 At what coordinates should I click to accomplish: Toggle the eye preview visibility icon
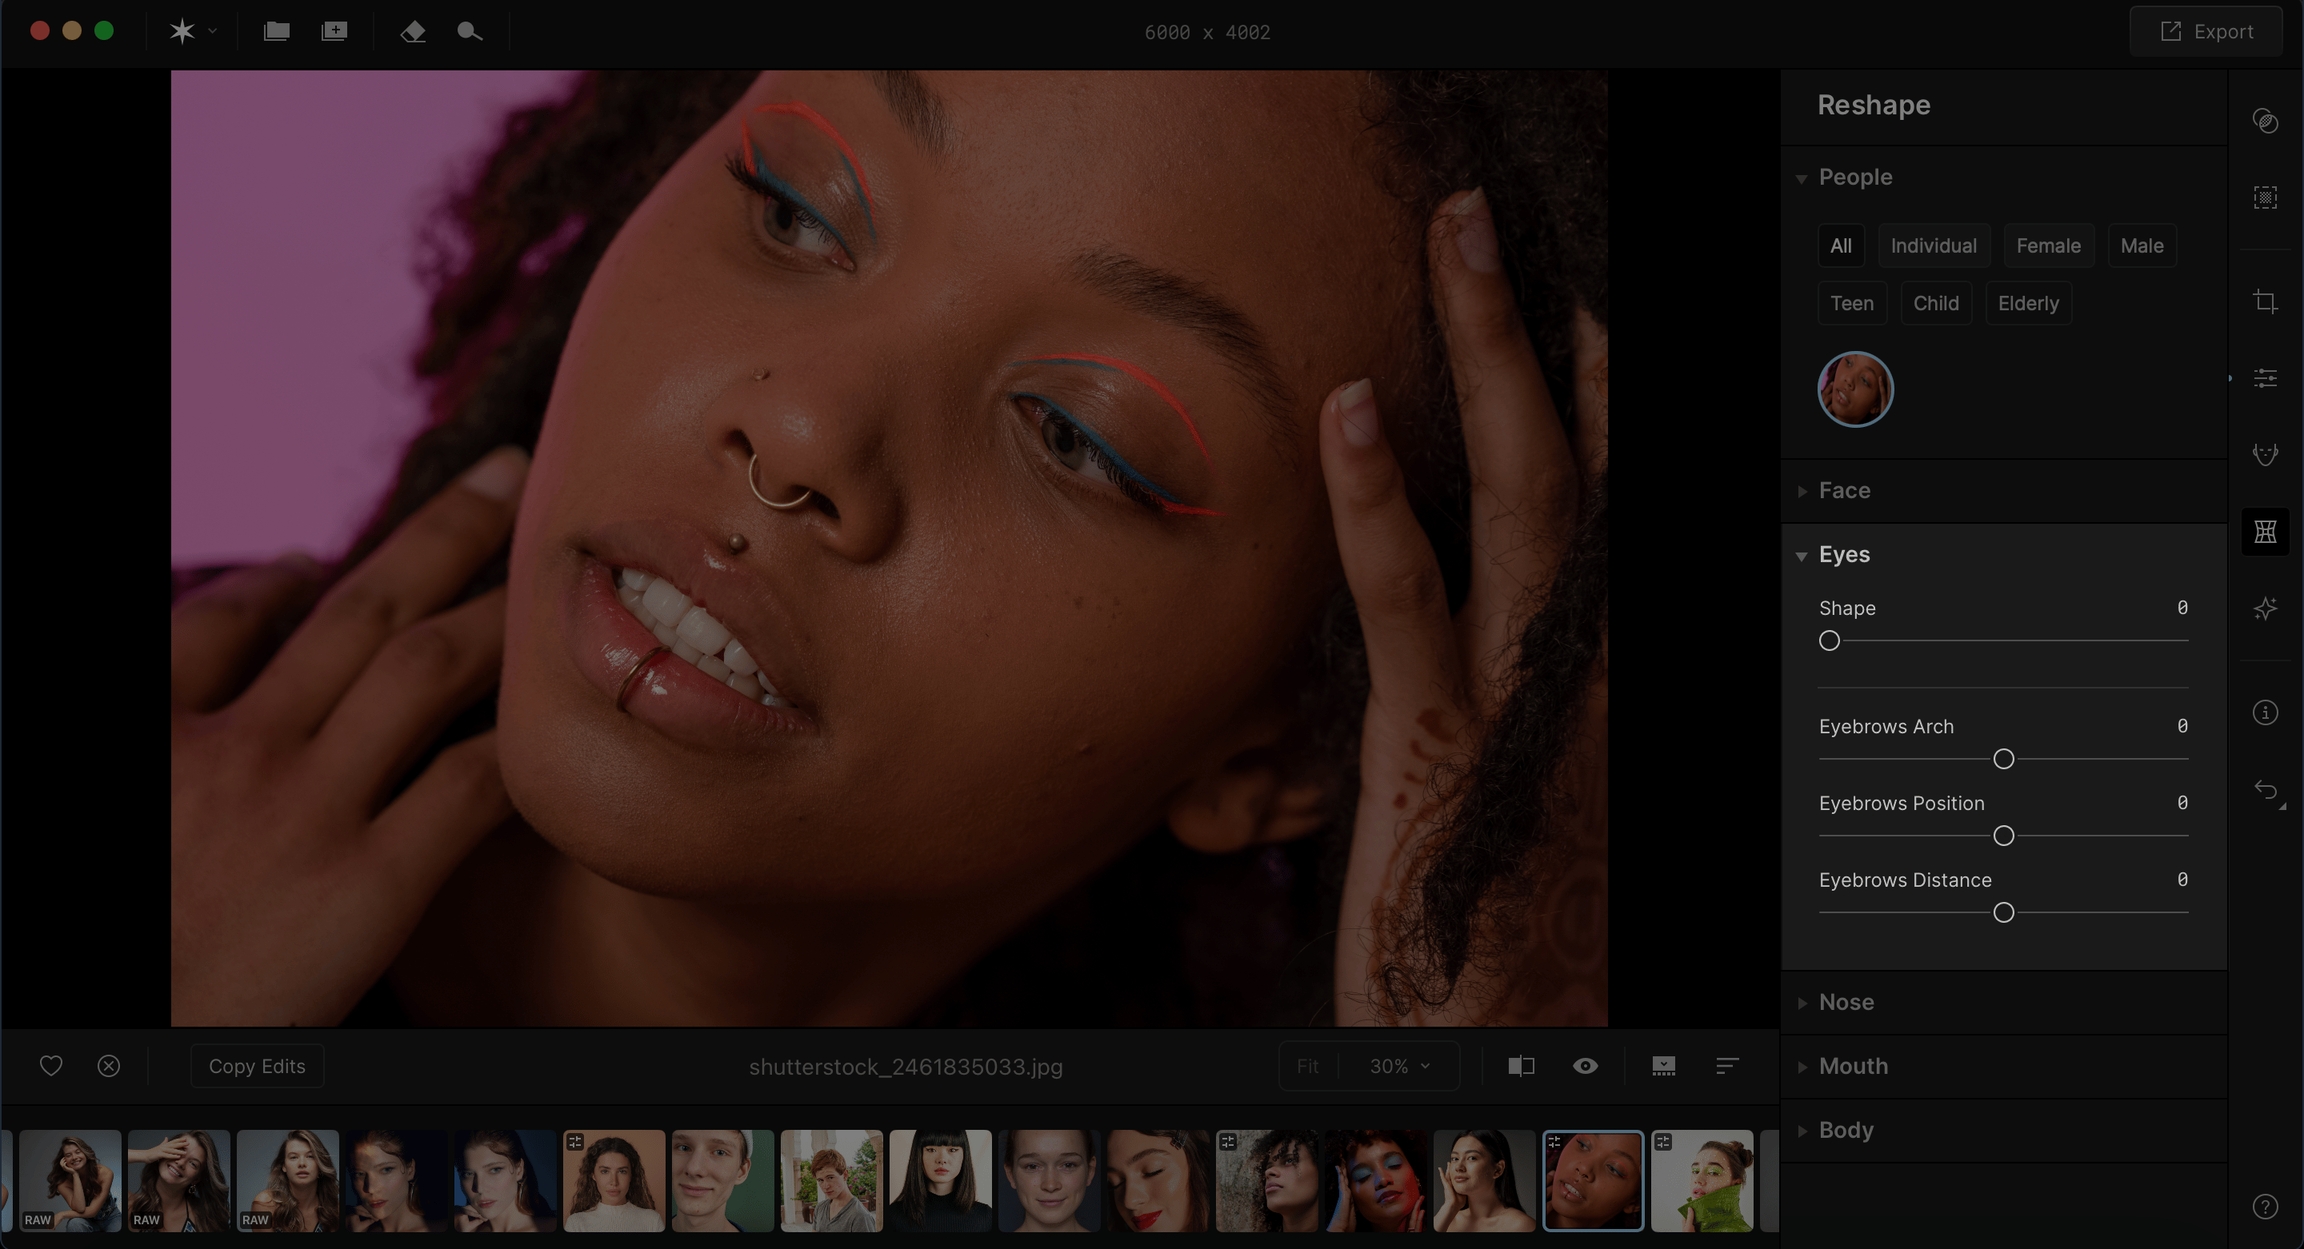coord(1585,1066)
